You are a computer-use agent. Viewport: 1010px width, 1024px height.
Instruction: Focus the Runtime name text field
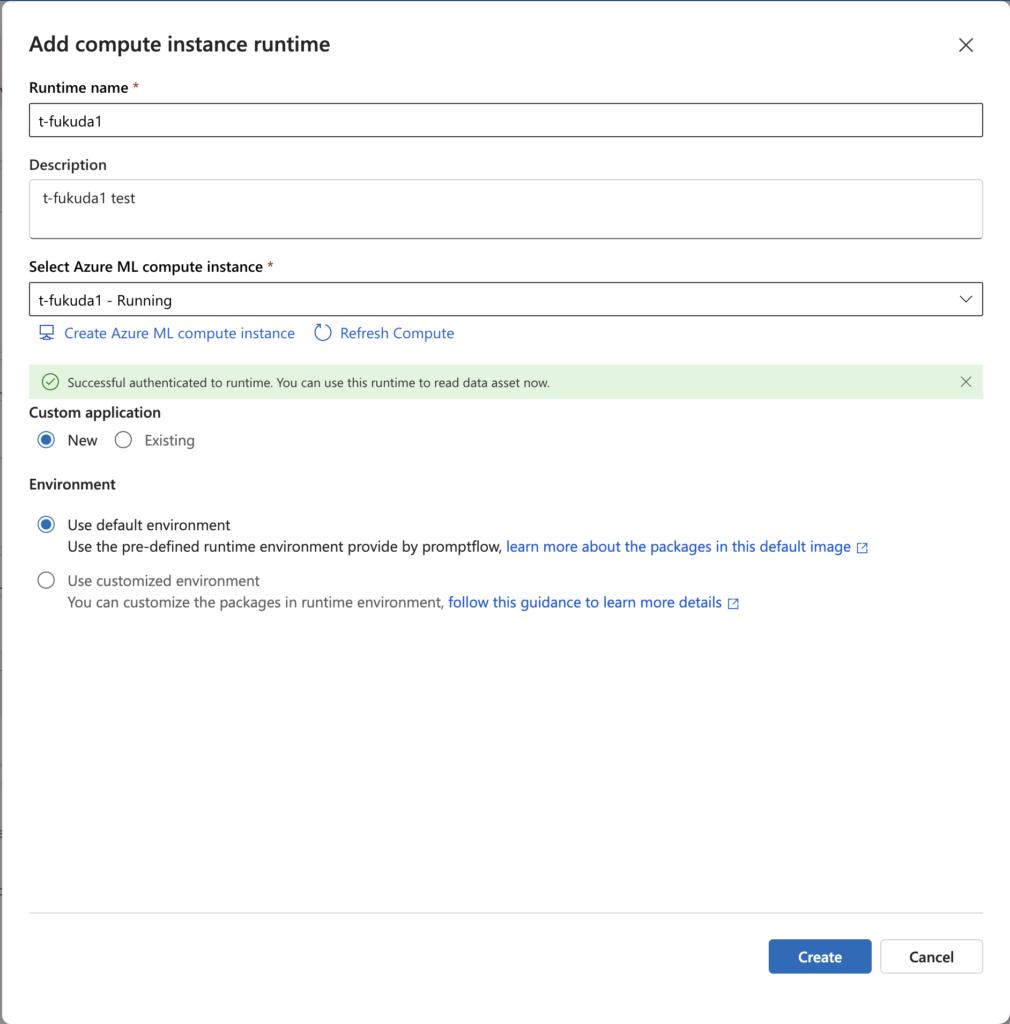505,121
